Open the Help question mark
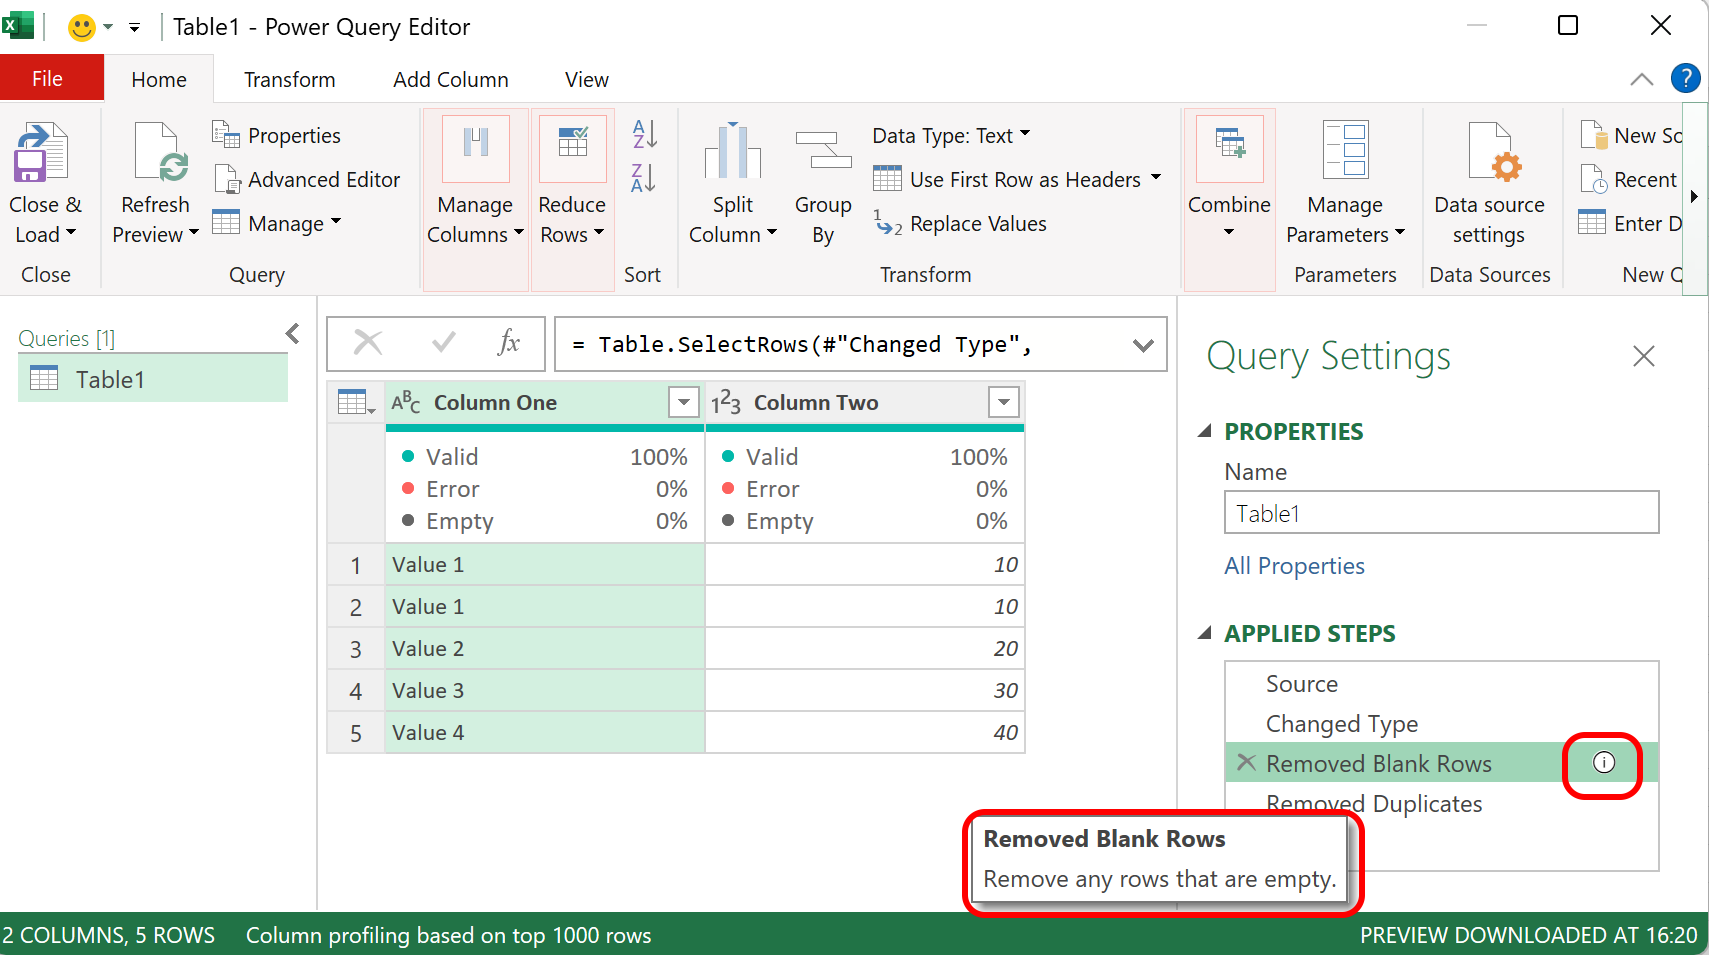 [x=1685, y=78]
